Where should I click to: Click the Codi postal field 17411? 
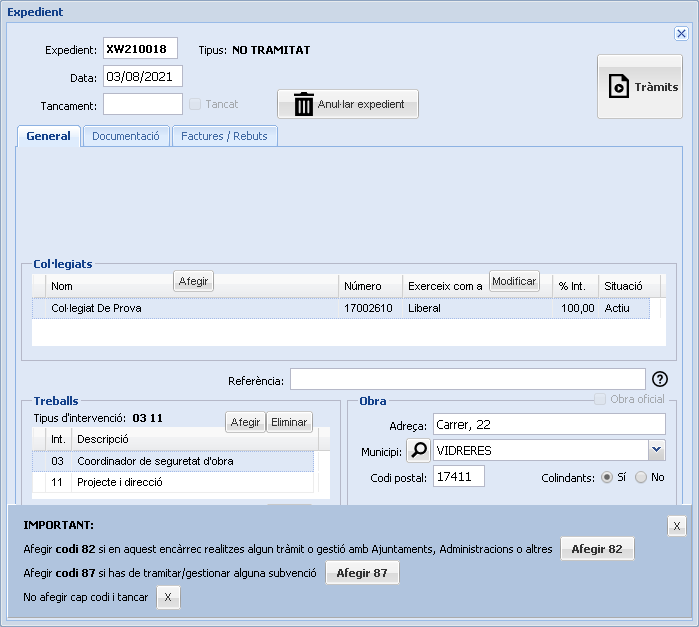(x=459, y=476)
